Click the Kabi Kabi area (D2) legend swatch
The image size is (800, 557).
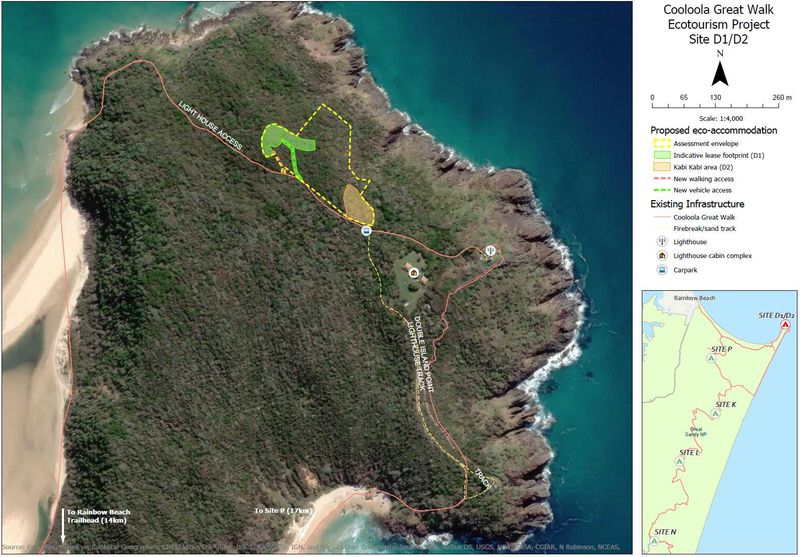point(660,167)
